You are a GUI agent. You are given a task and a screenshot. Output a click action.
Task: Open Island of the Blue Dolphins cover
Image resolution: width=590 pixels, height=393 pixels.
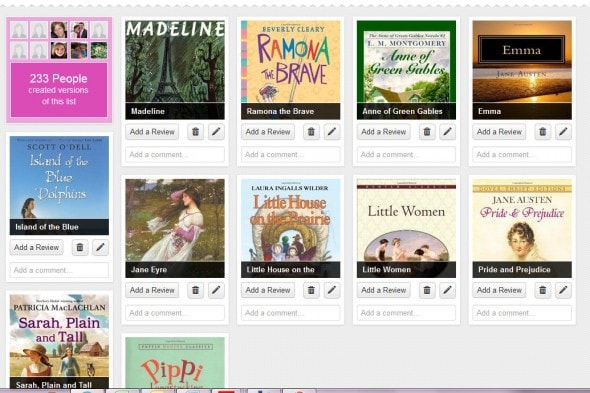point(59,186)
